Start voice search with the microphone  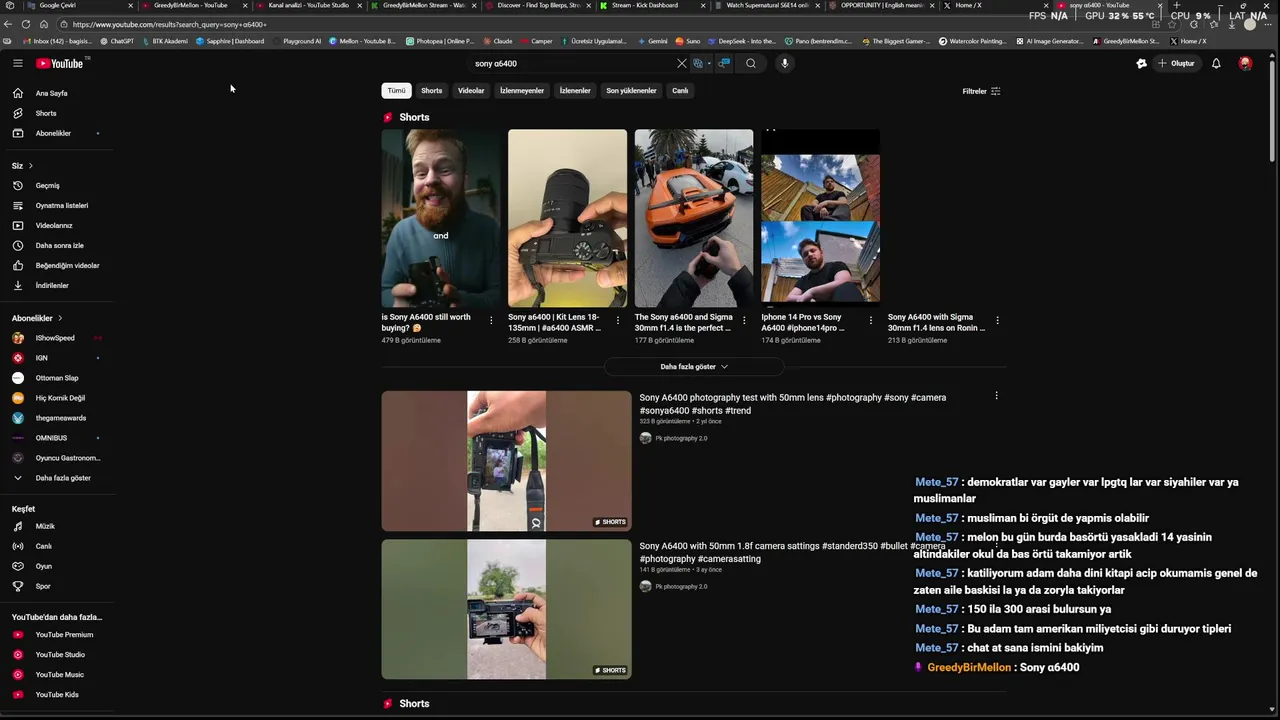click(x=784, y=63)
